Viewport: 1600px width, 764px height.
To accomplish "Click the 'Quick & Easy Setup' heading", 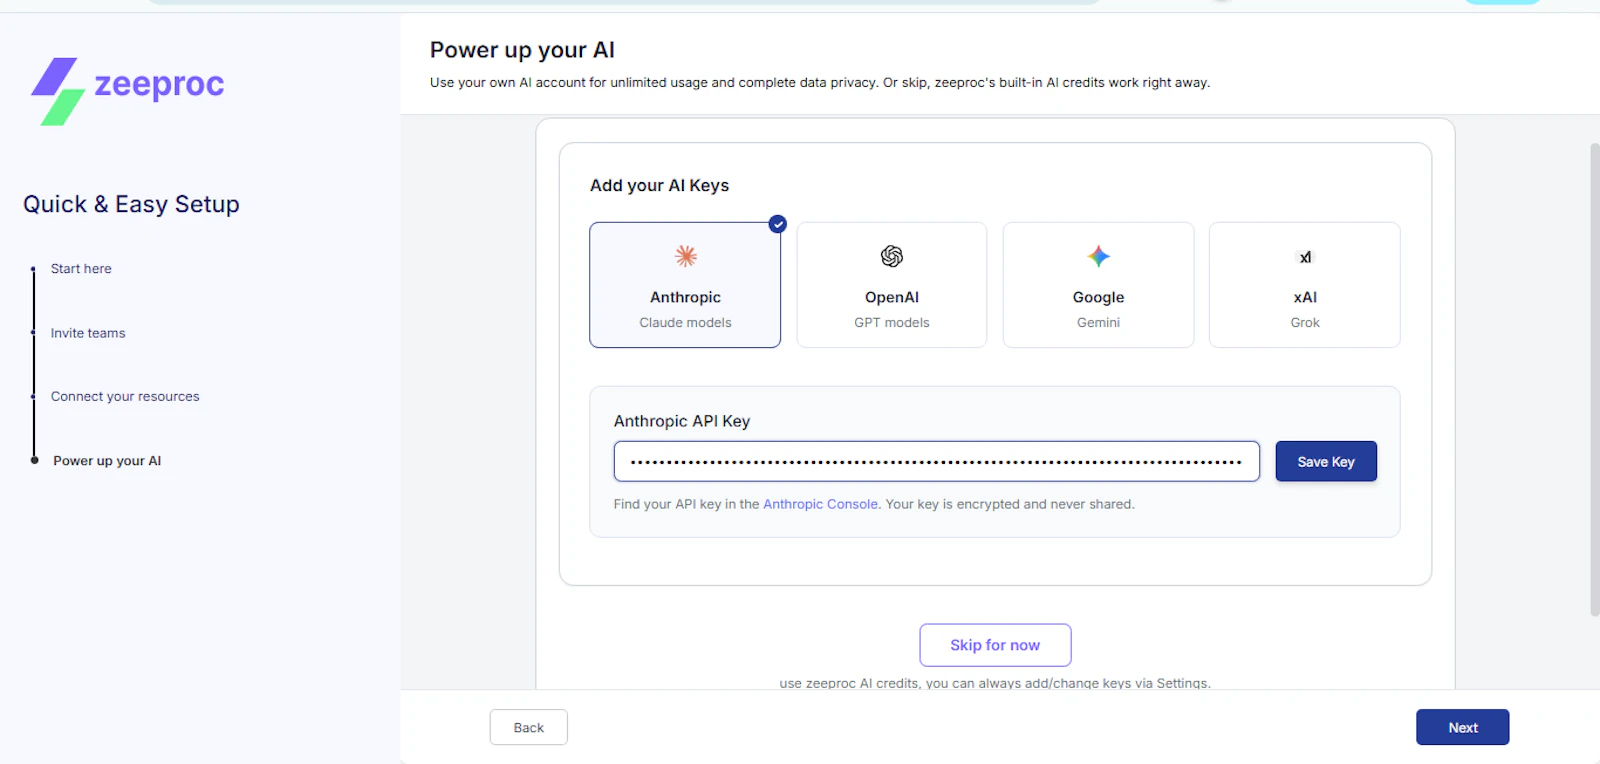I will 131,204.
